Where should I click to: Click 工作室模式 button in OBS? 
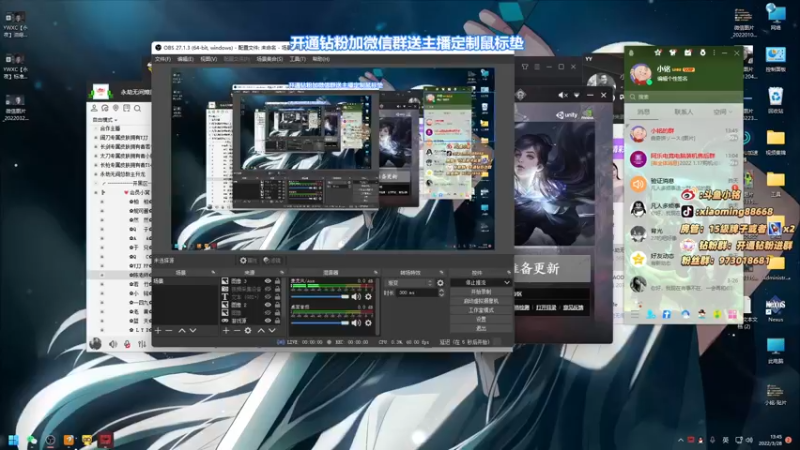(x=481, y=310)
